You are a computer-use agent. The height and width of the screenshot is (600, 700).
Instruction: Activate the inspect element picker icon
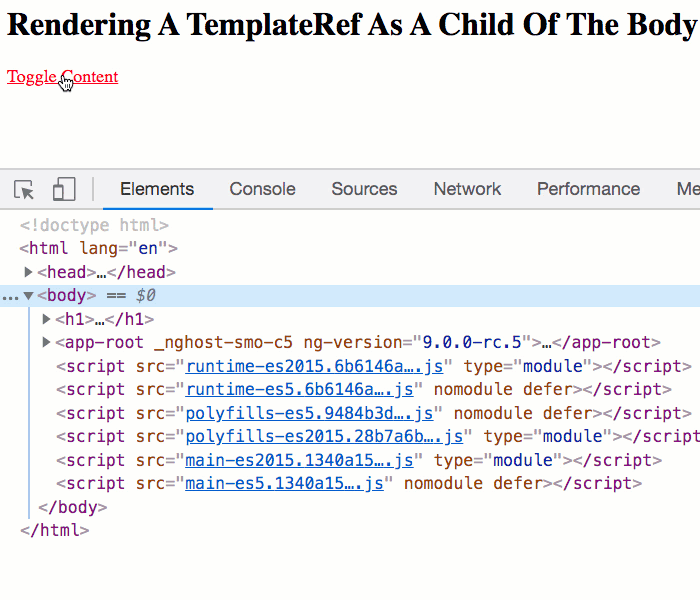(x=25, y=190)
